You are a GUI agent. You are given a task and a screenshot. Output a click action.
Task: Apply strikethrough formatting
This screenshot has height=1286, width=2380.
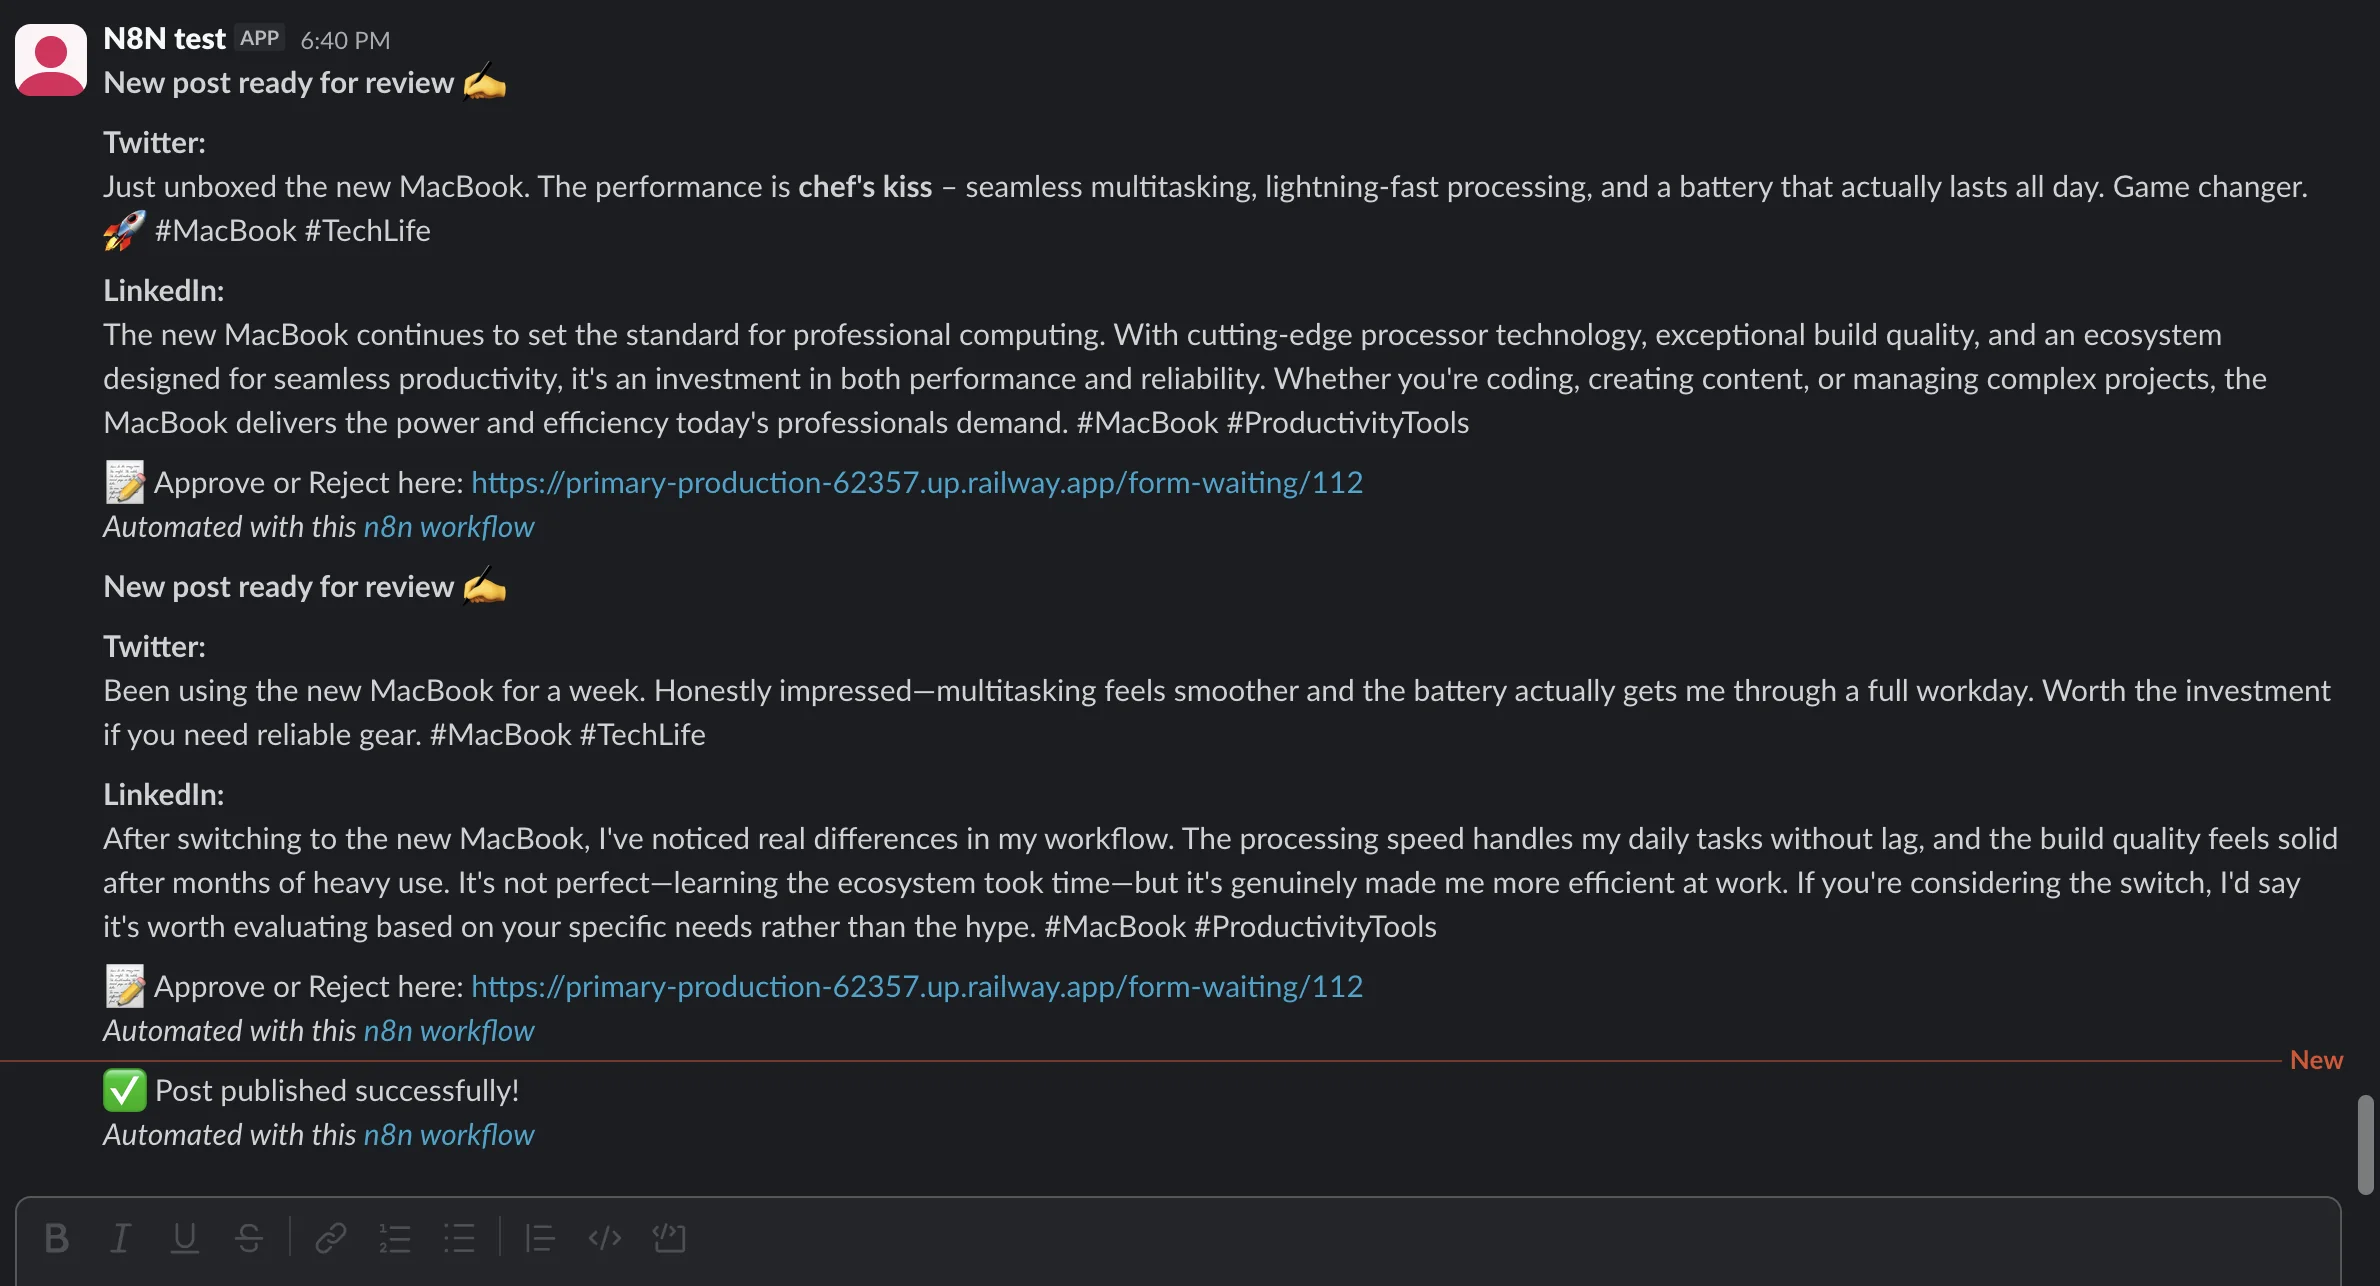(x=249, y=1238)
